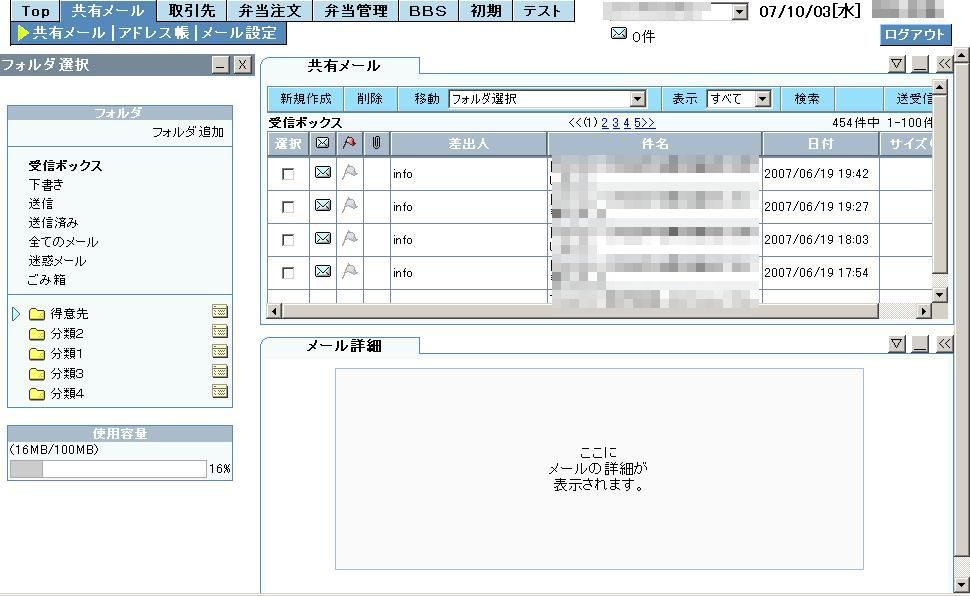The width and height of the screenshot is (970, 596).
Task: Collapse メール詳細 panel with triangle button
Action: pos(897,344)
